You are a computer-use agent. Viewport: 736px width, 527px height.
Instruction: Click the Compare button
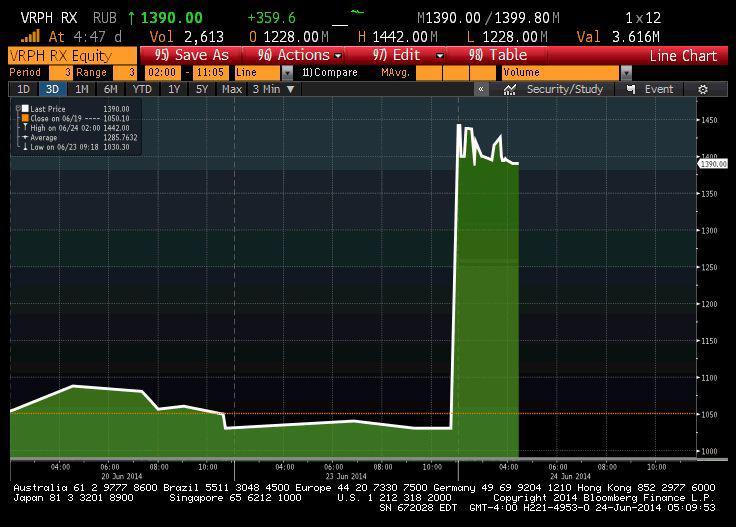(330, 73)
